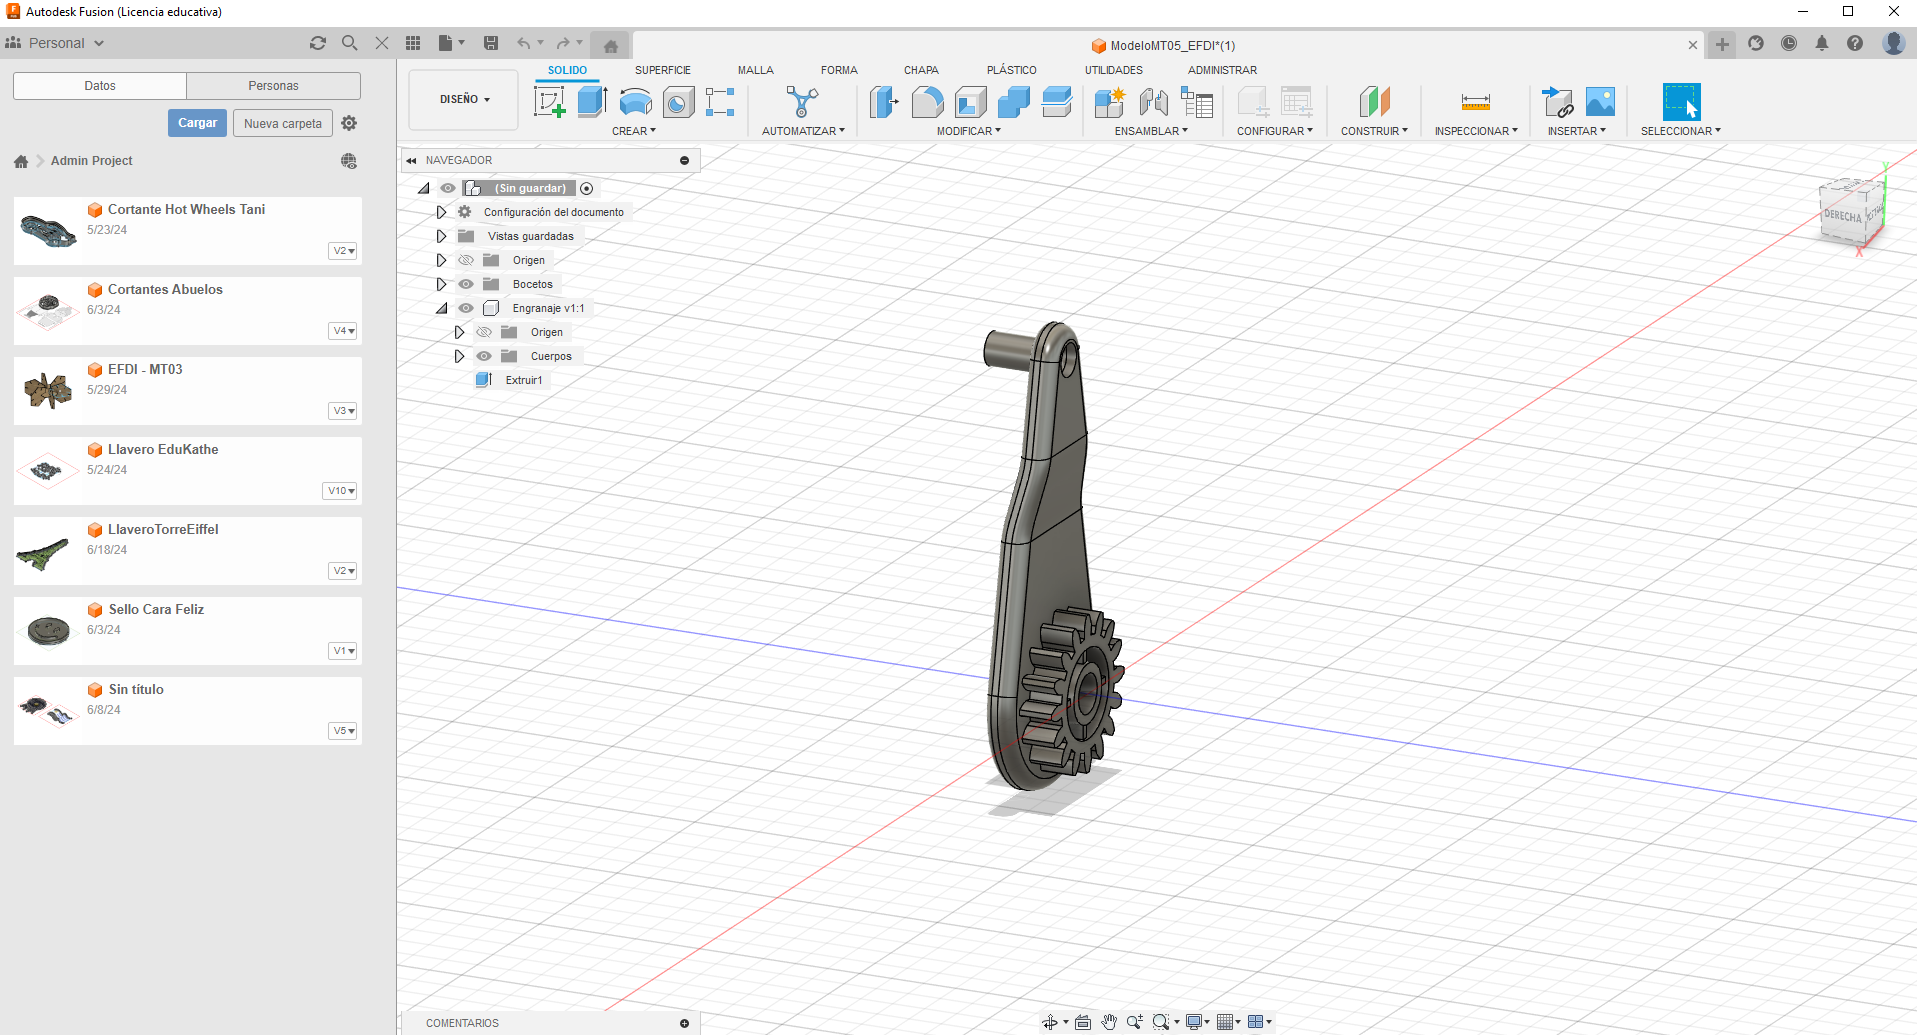Open the CREAR dropdown menu
Screen dimensions: 1917x1035
(634, 131)
